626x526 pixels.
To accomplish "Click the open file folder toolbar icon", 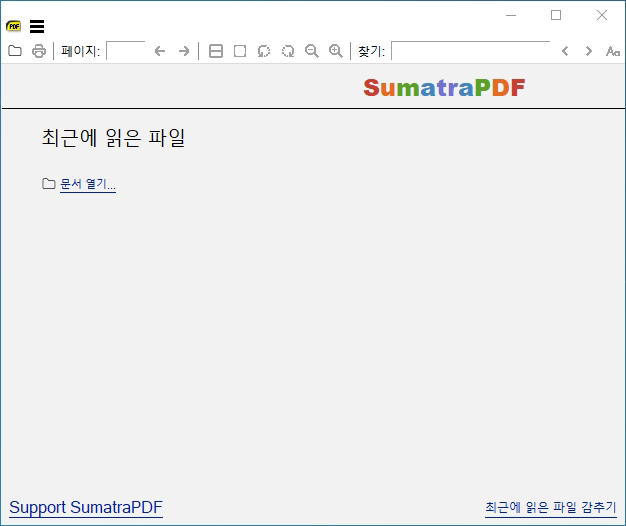I will 15,51.
